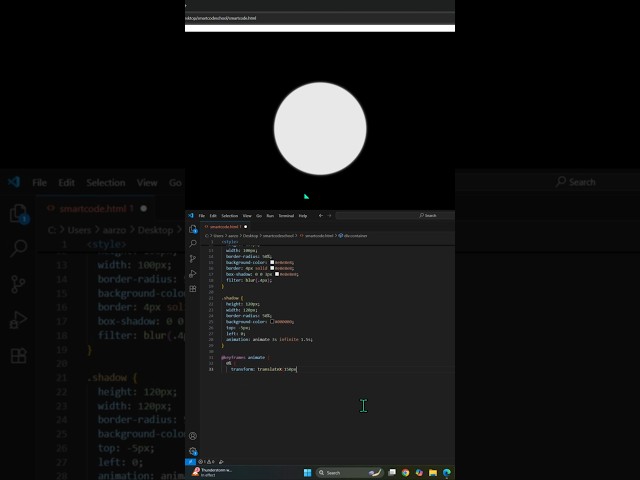Open the Accounts icon in the activity bar
Image resolution: width=640 pixels, height=480 pixels.
pos(193,436)
